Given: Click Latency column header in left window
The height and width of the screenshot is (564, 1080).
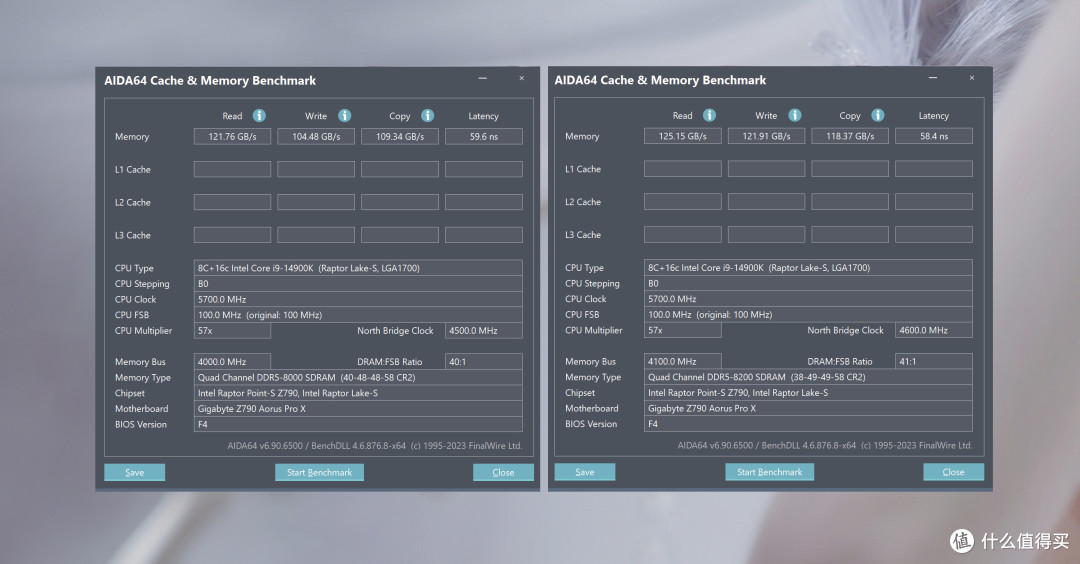Looking at the screenshot, I should tap(484, 116).
